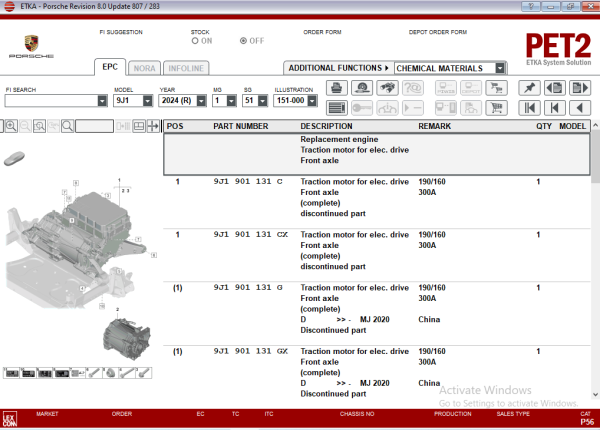
Task: Select the first illustration thumbnail in strip
Action: (11, 373)
